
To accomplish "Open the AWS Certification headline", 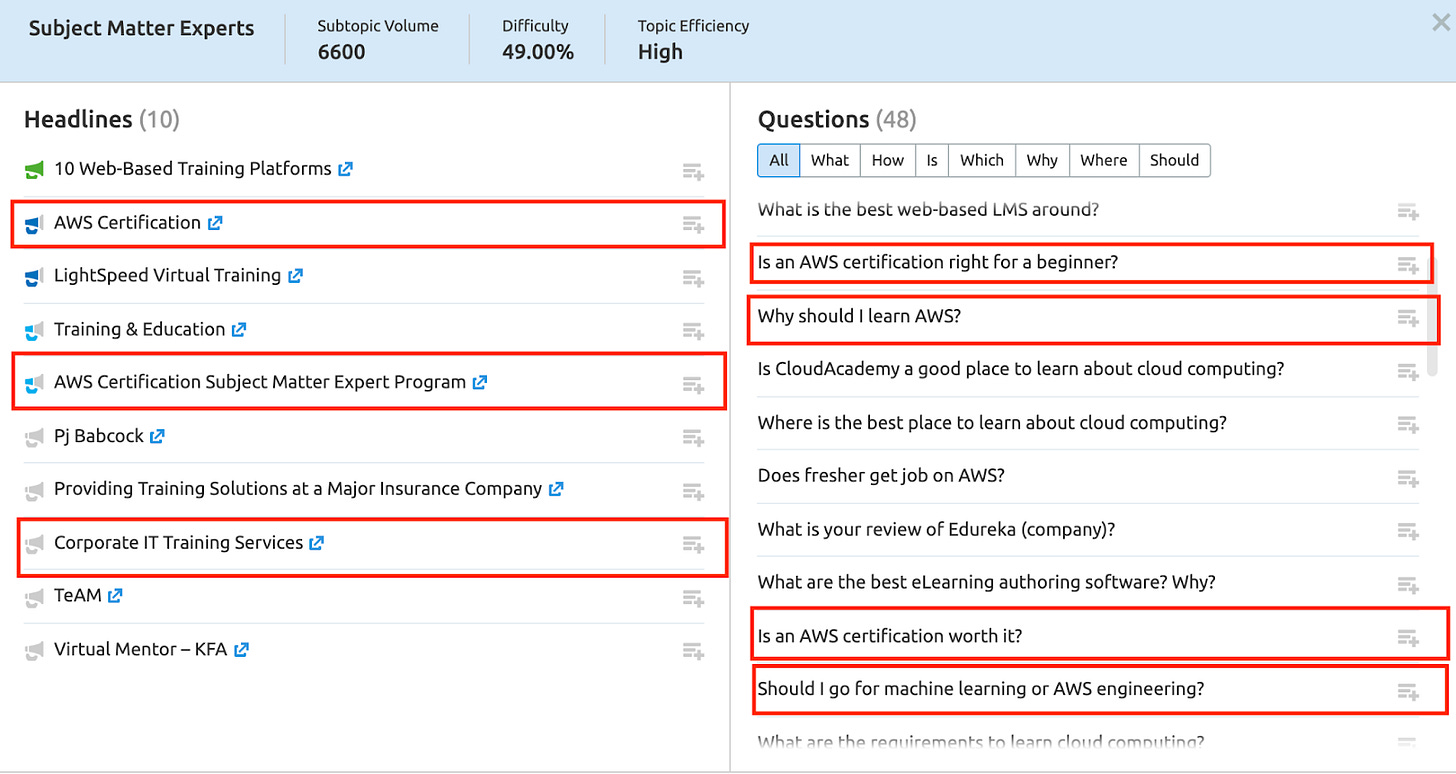I will click(x=127, y=223).
